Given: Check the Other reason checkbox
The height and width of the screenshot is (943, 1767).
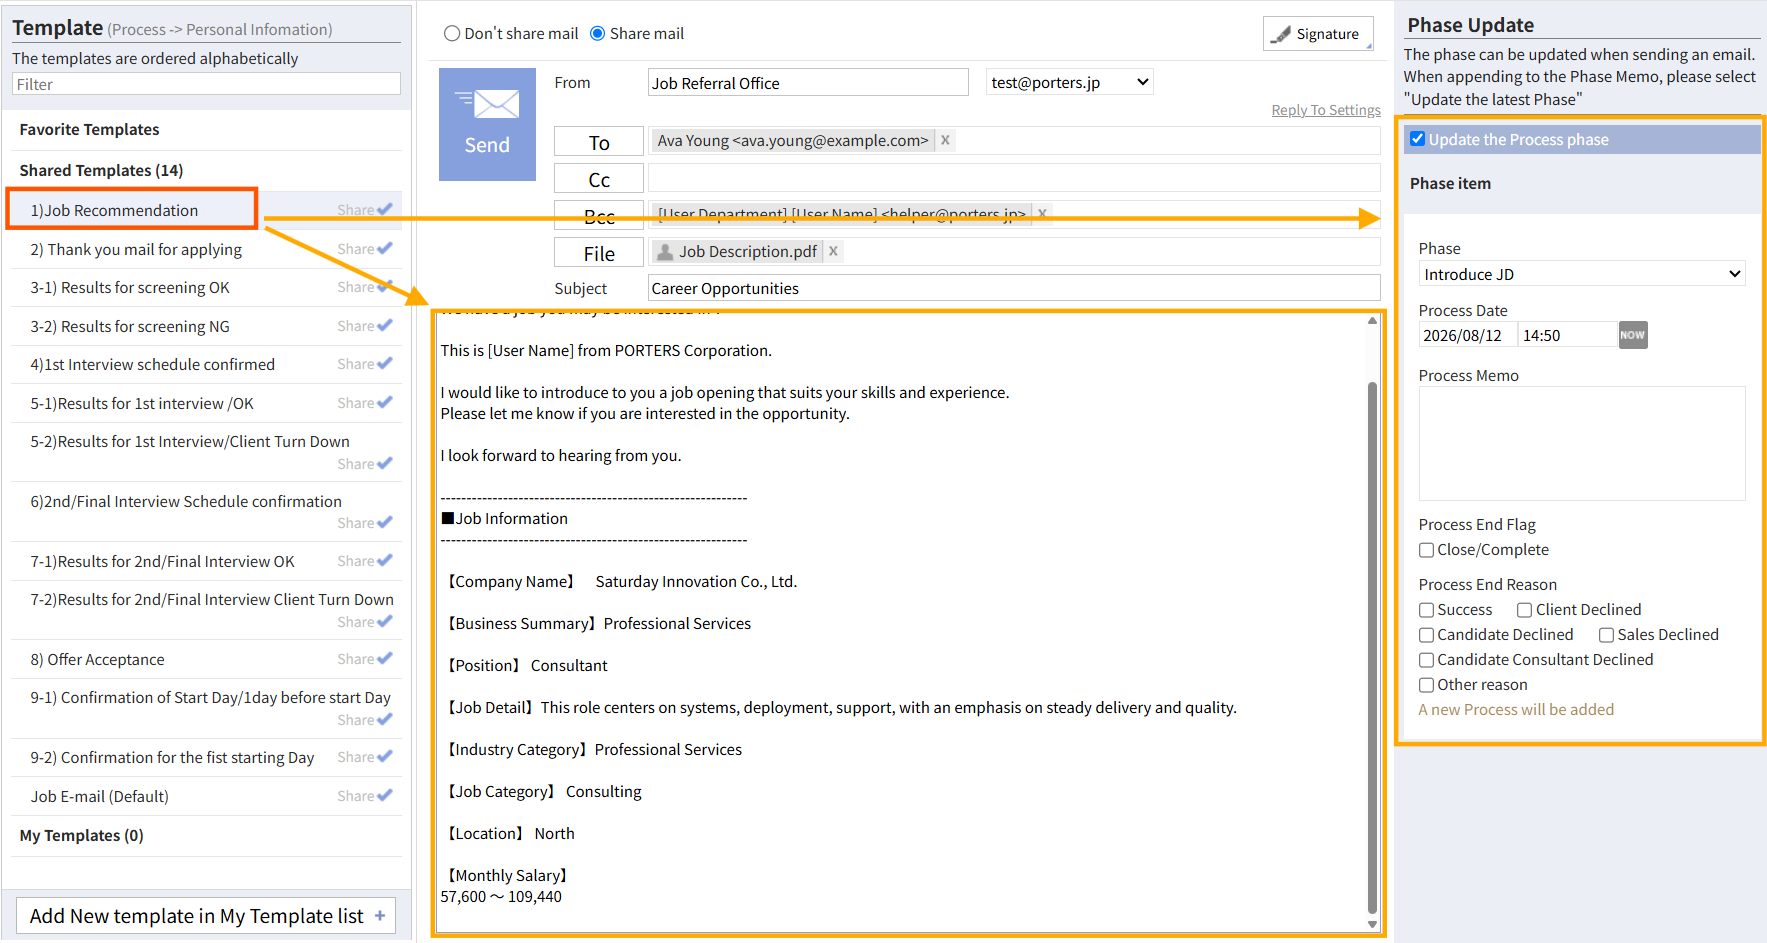Looking at the screenshot, I should (1427, 685).
